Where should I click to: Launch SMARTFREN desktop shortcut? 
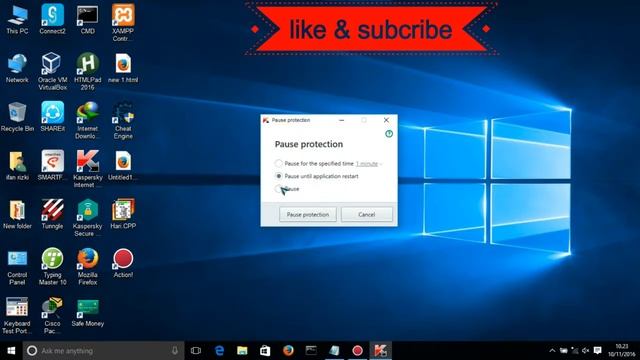pyautogui.click(x=52, y=165)
